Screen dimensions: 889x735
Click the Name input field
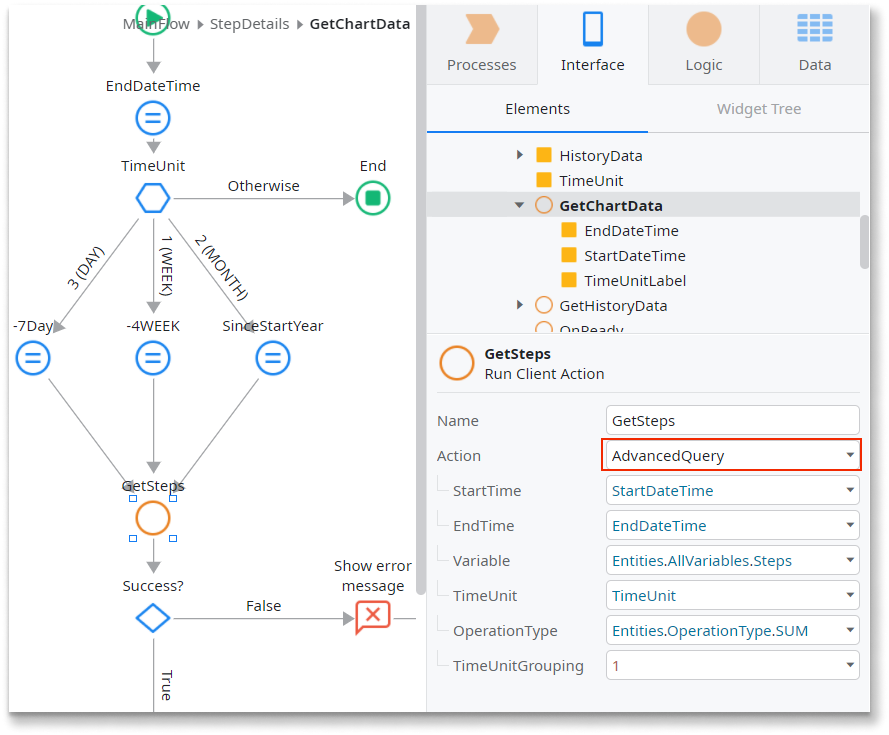[x=732, y=421]
